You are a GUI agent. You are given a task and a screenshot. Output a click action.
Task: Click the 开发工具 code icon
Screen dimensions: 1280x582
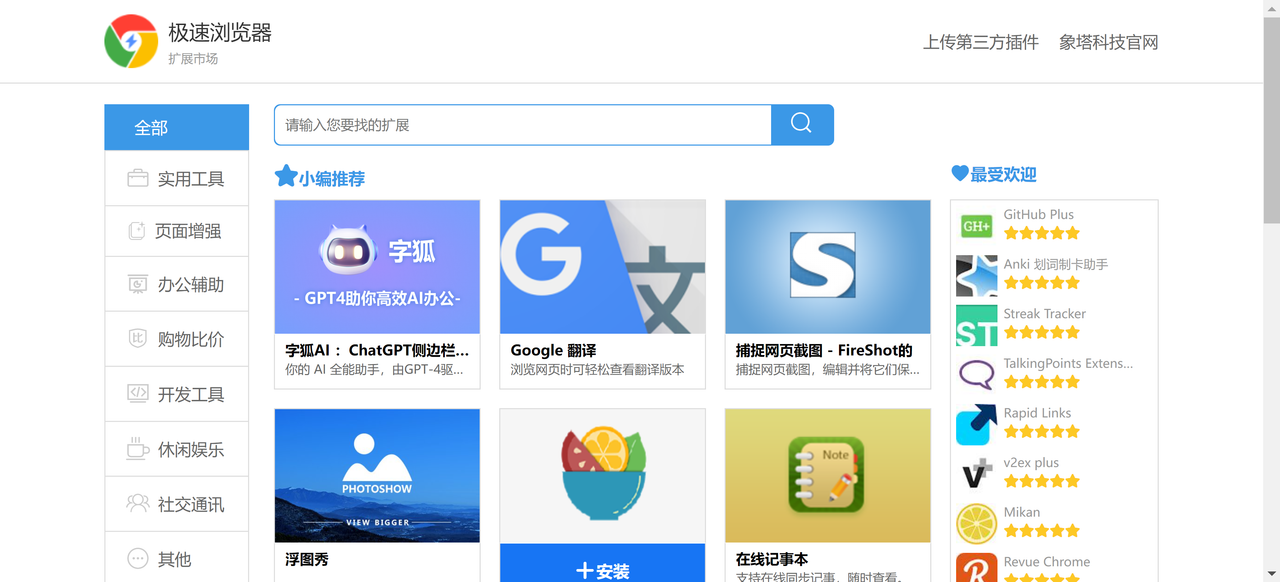pos(138,393)
